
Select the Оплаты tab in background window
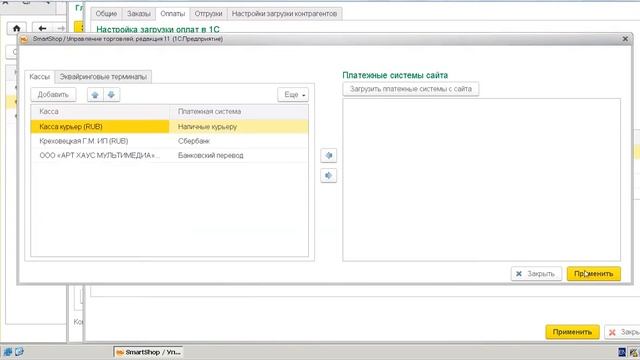[x=172, y=13]
